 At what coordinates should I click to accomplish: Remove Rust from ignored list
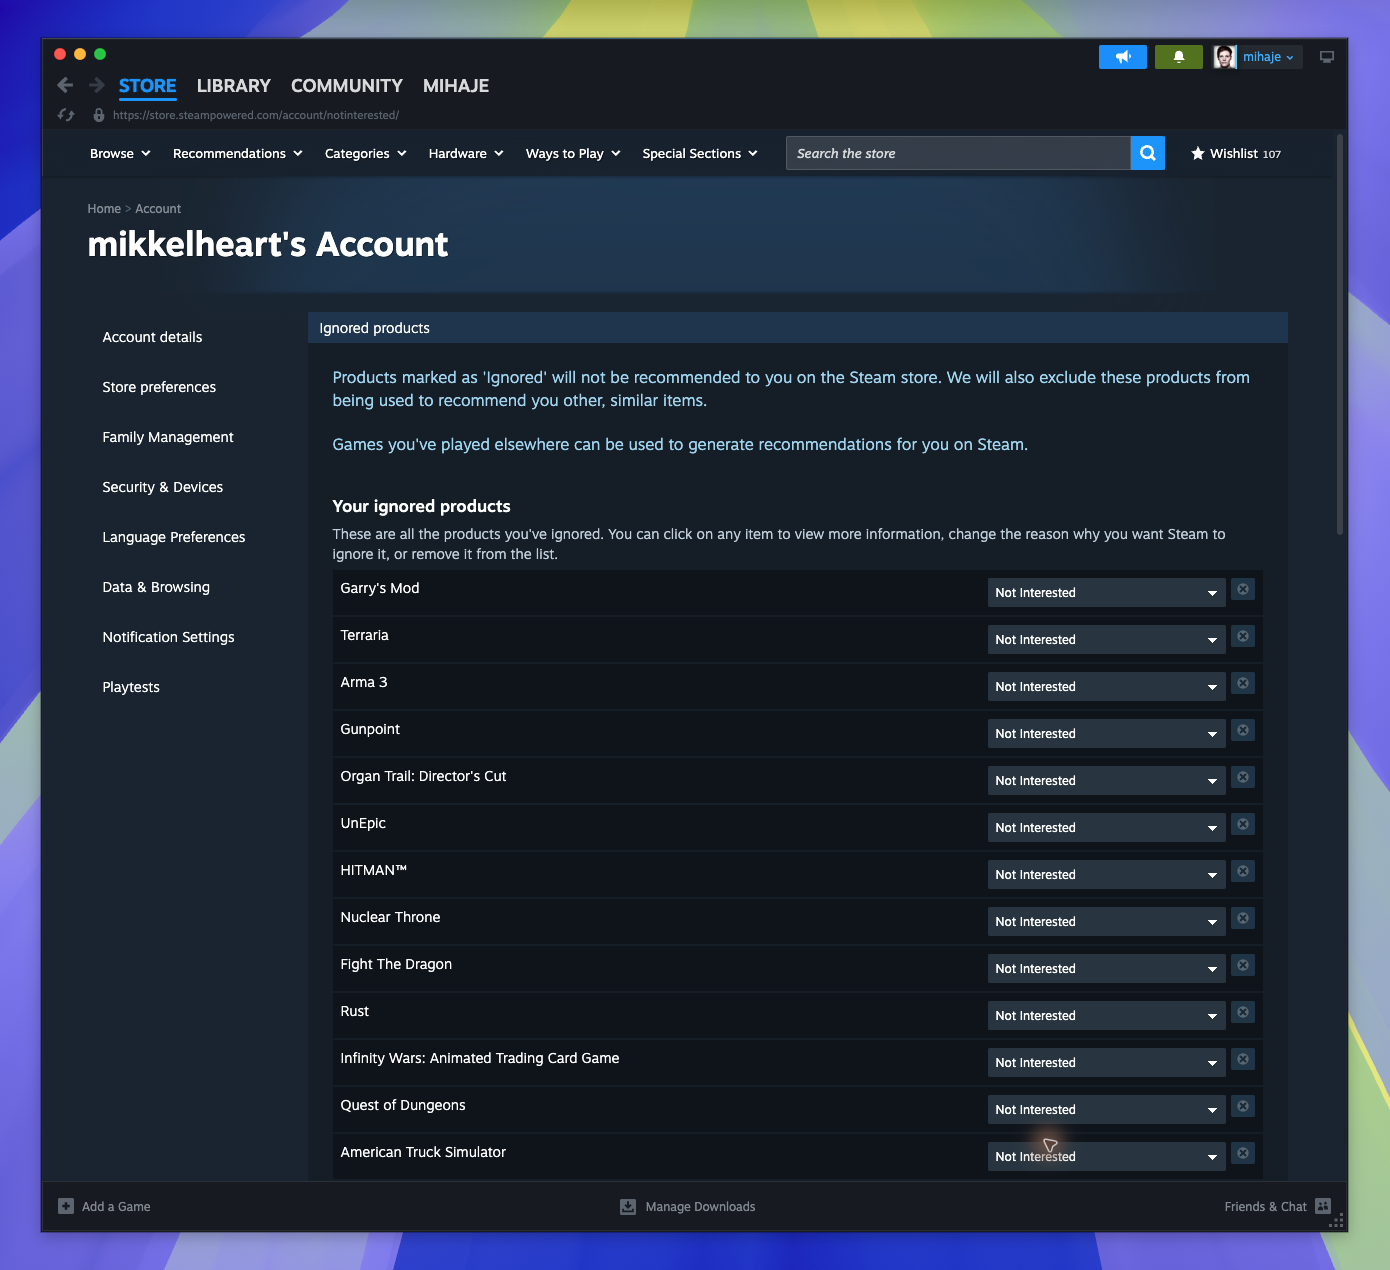point(1243,1012)
